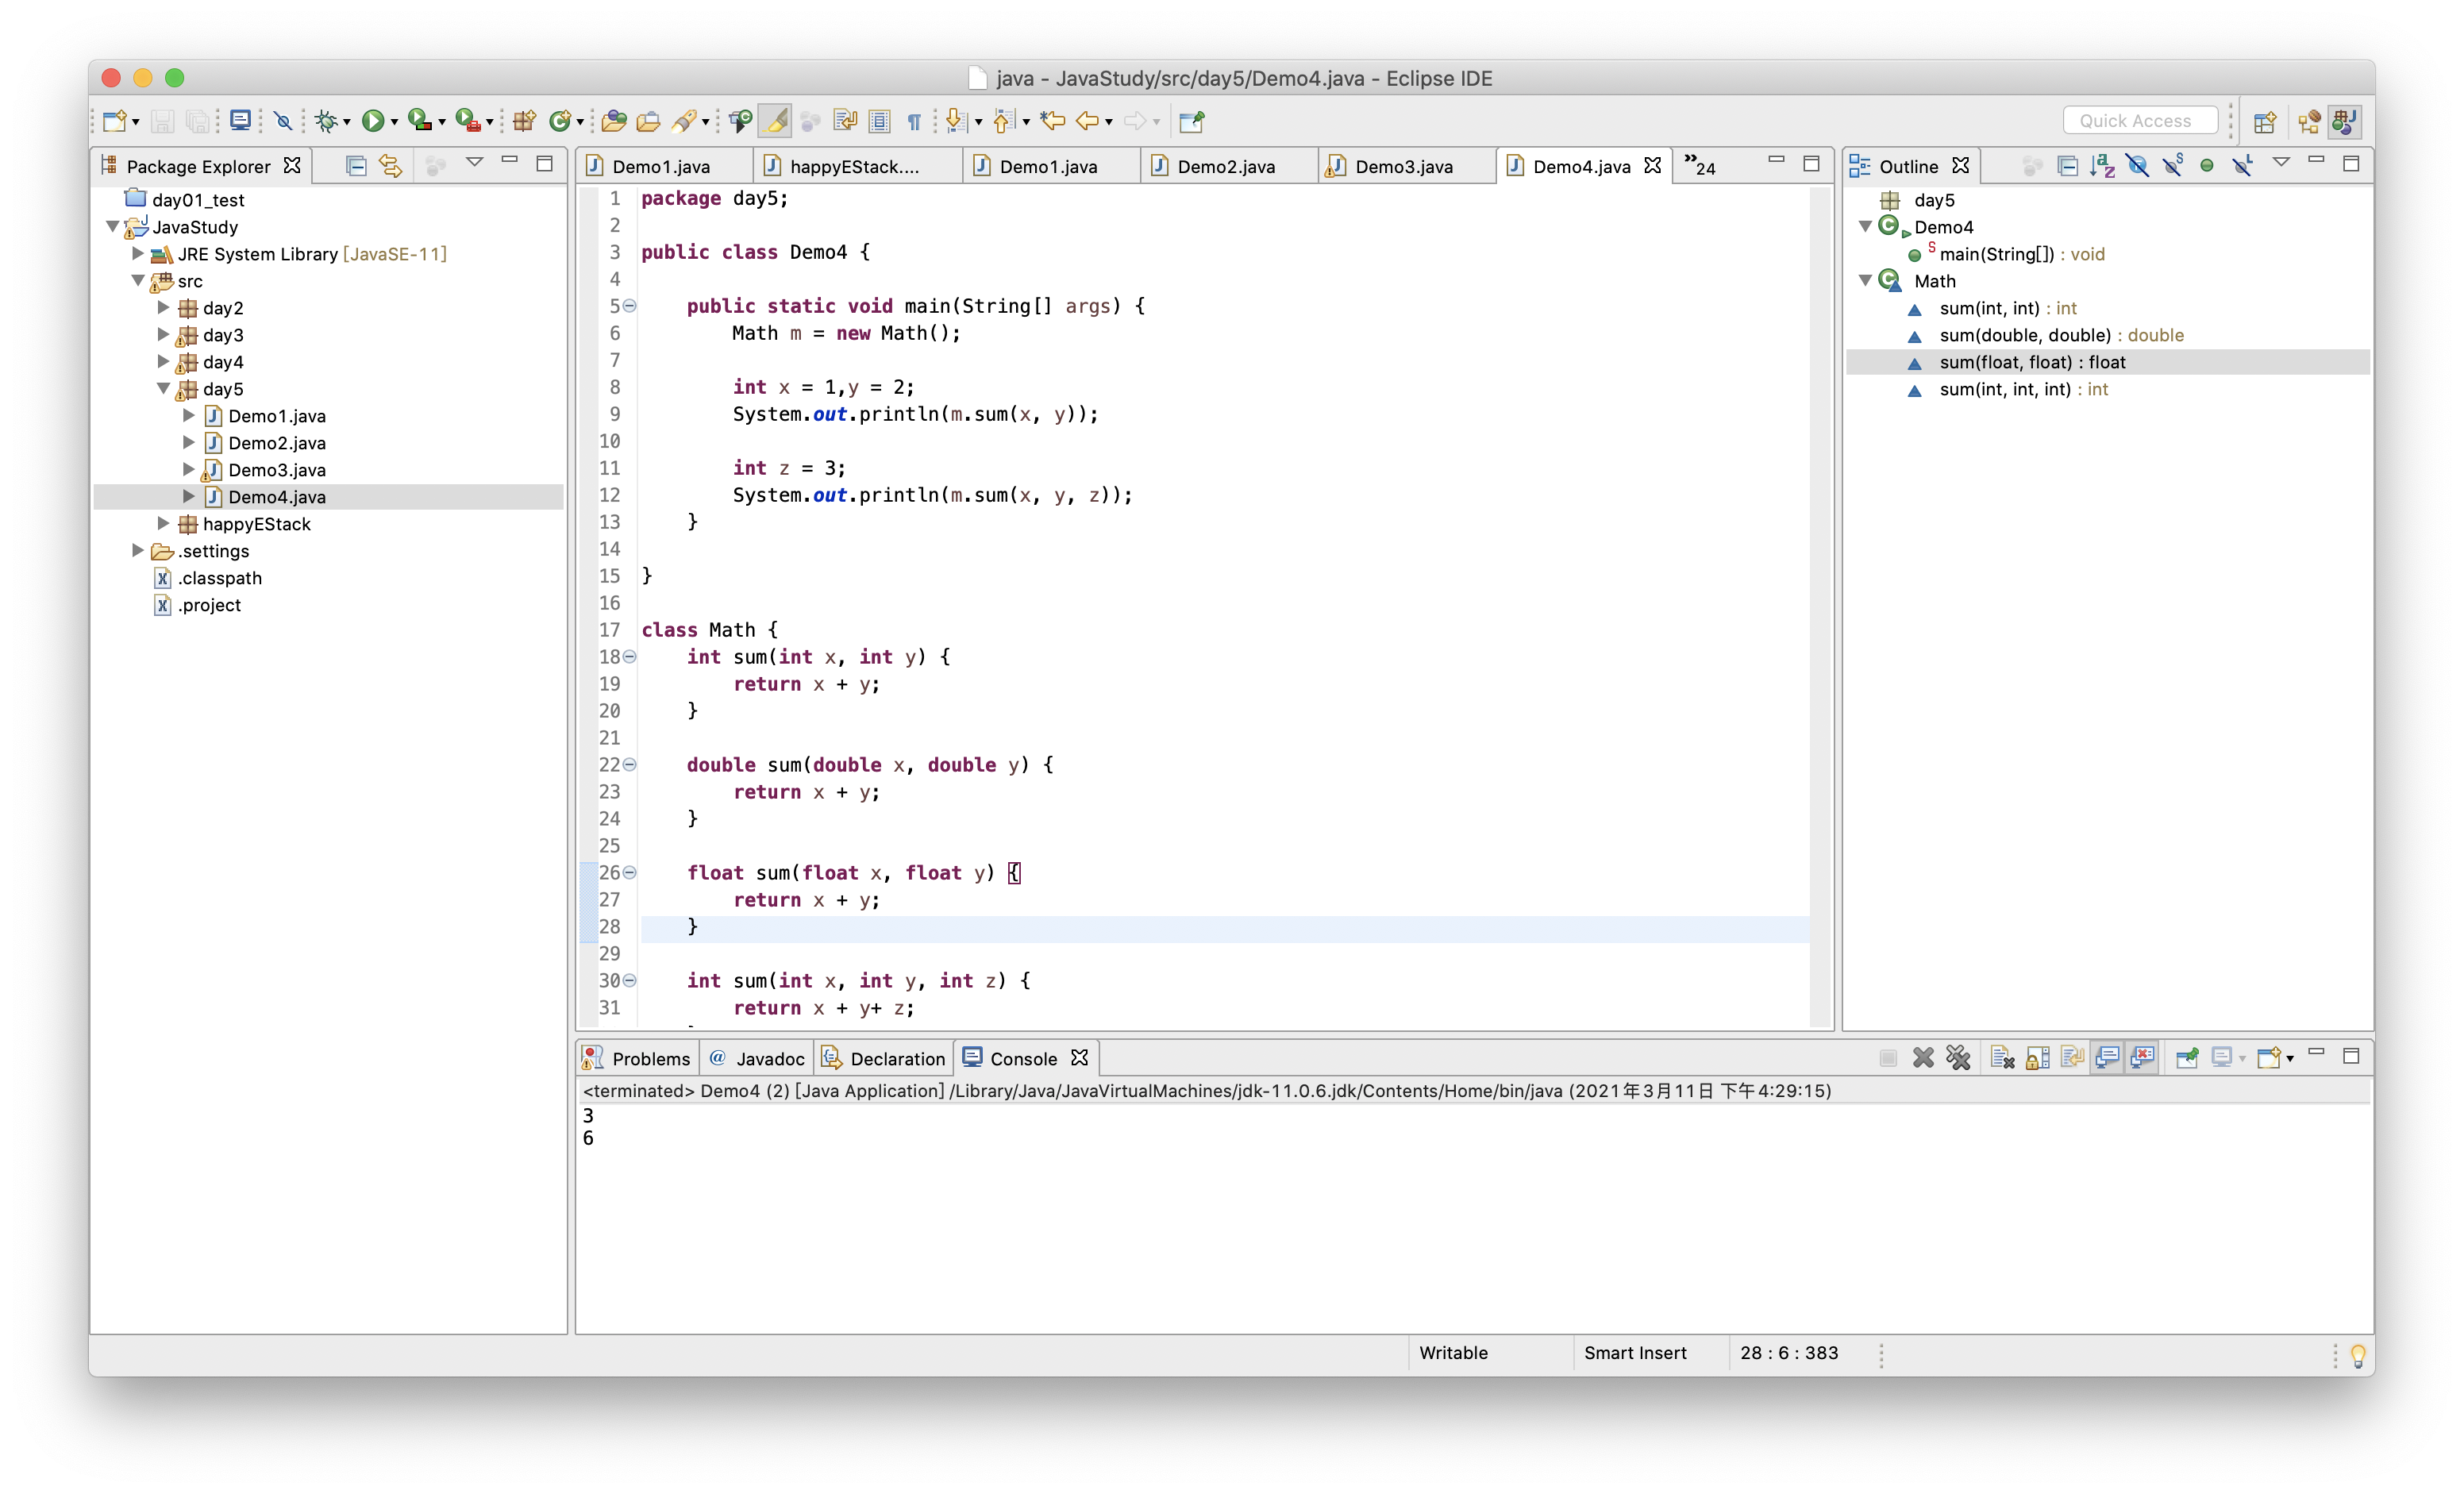Toggle Show Console When Standard Out Changes

click(2107, 1057)
